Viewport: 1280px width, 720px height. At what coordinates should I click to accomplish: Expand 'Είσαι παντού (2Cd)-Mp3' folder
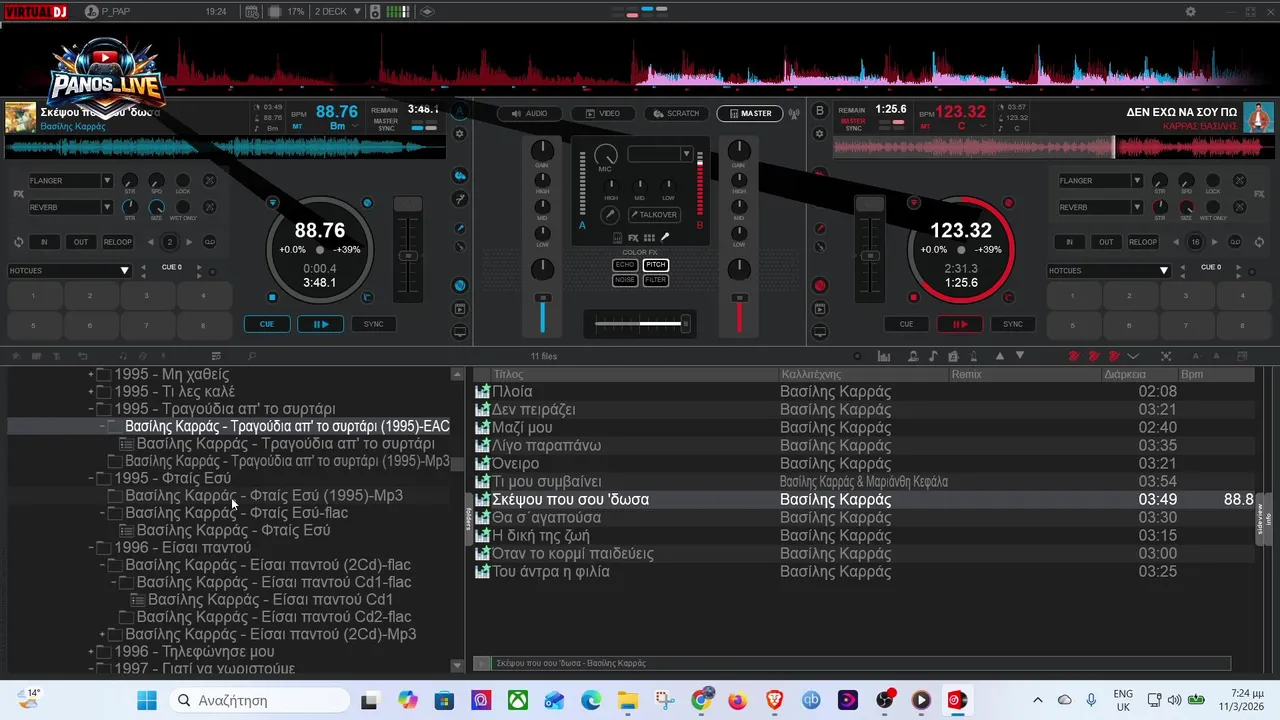[102, 635]
